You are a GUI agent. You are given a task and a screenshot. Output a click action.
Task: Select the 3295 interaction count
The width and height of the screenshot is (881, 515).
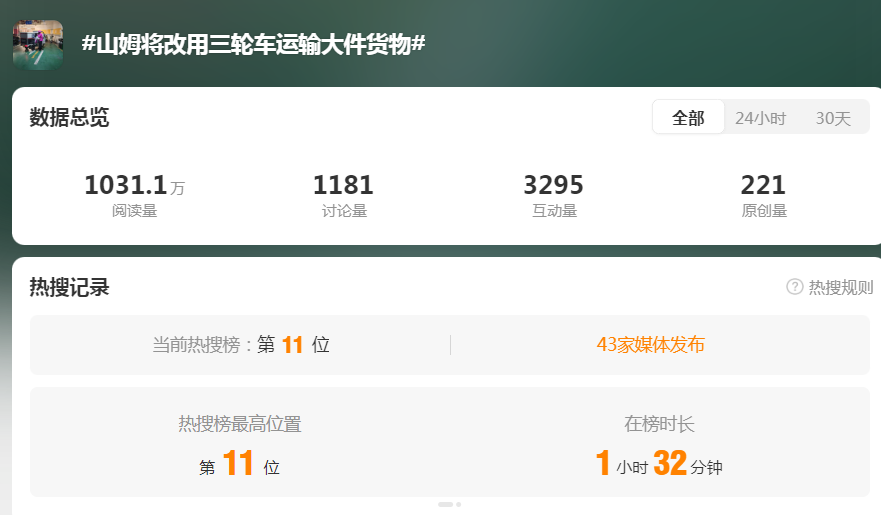(x=553, y=186)
